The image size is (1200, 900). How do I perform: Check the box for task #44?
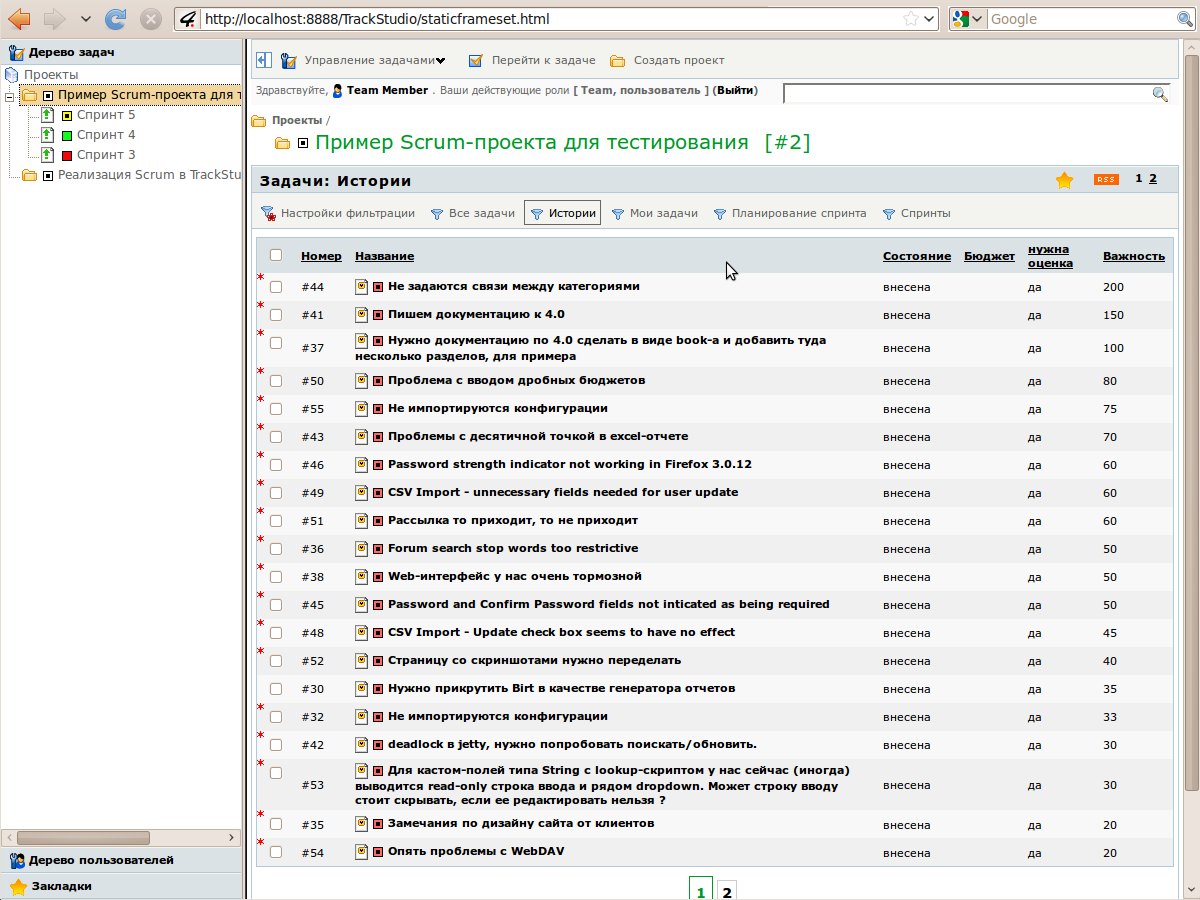point(276,287)
